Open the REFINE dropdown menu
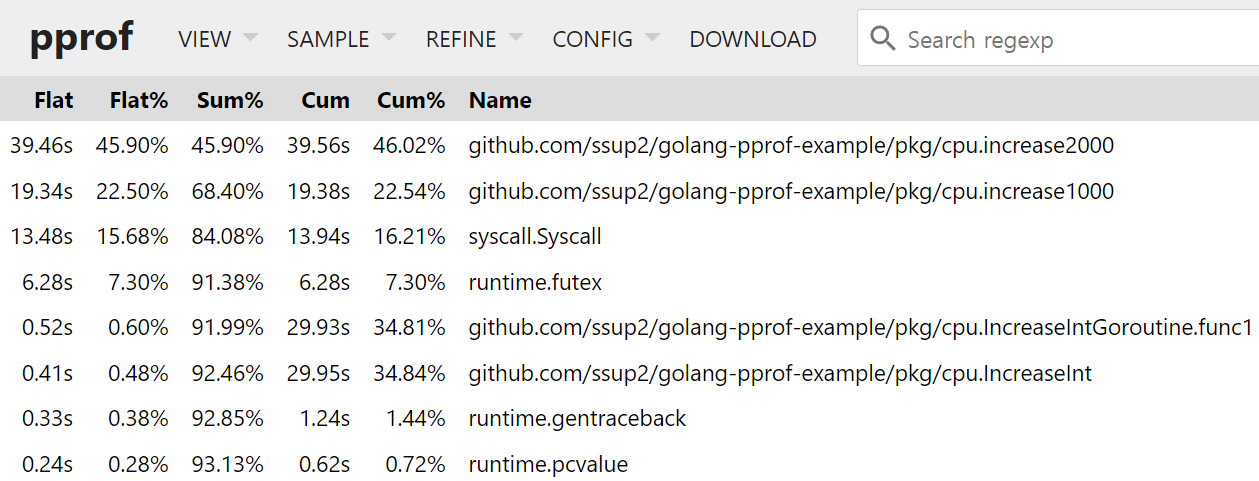Image resolution: width=1259 pixels, height=481 pixels. 474,39
